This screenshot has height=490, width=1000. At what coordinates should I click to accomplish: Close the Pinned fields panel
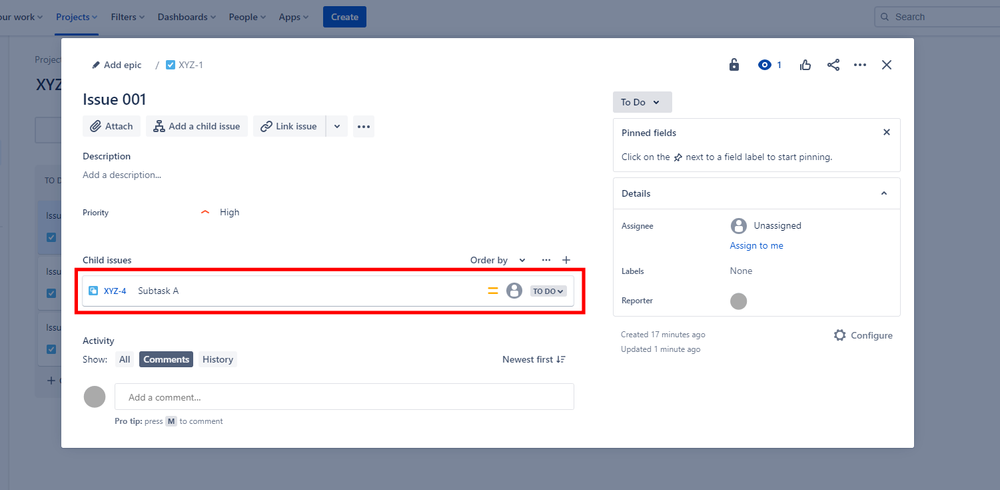pyautogui.click(x=886, y=133)
